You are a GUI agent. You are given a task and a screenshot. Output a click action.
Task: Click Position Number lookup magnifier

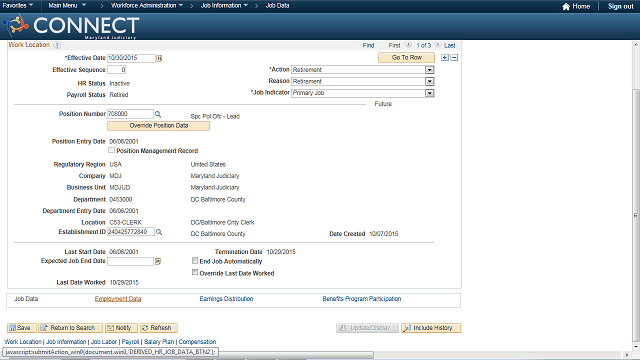[x=158, y=114]
